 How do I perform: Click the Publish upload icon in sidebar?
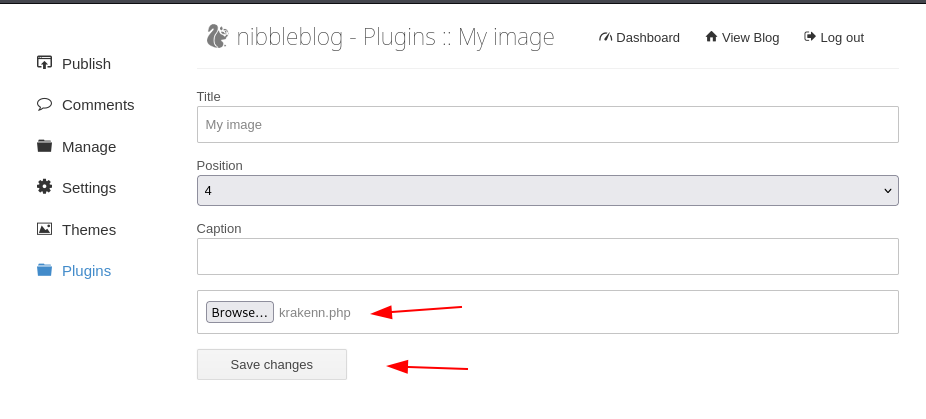pyautogui.click(x=44, y=63)
